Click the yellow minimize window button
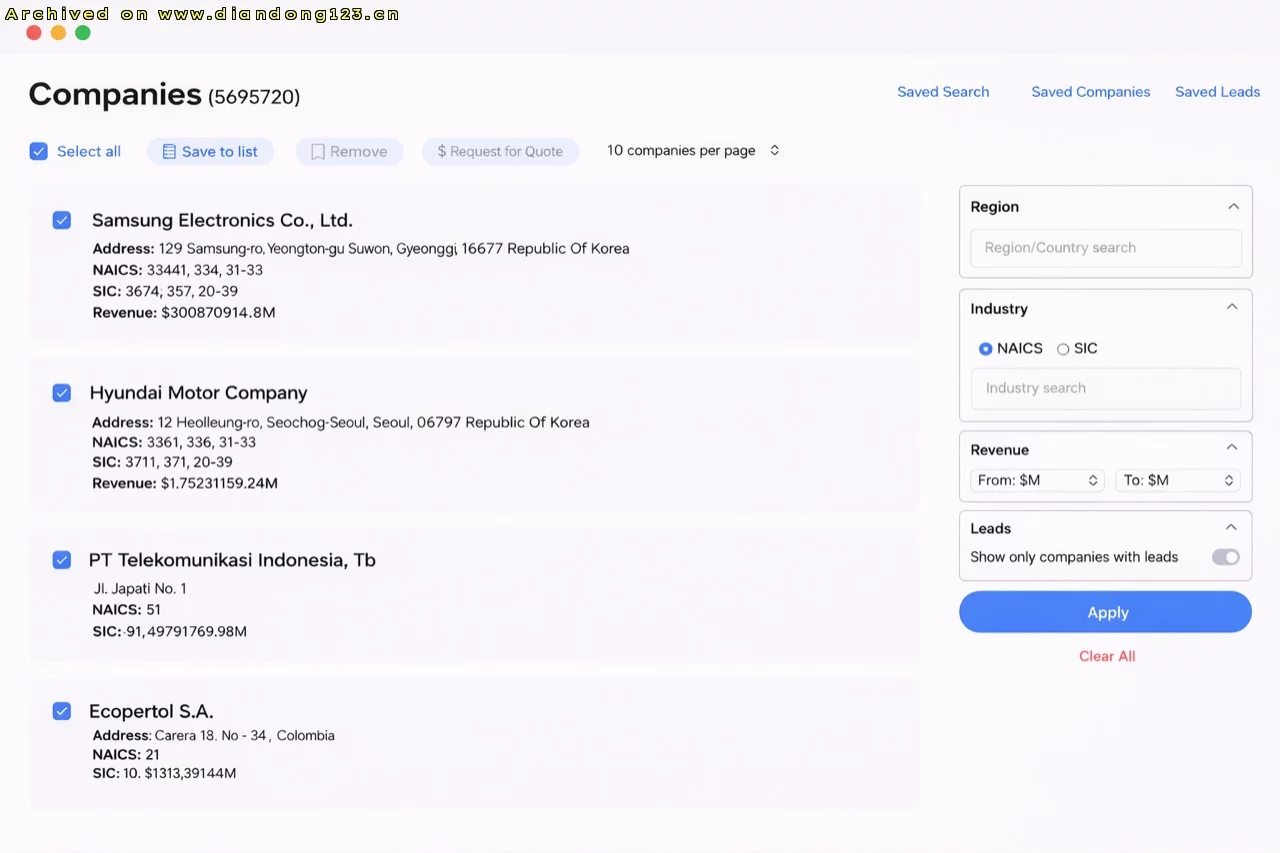Screen dimensions: 1280x853 pos(58,33)
